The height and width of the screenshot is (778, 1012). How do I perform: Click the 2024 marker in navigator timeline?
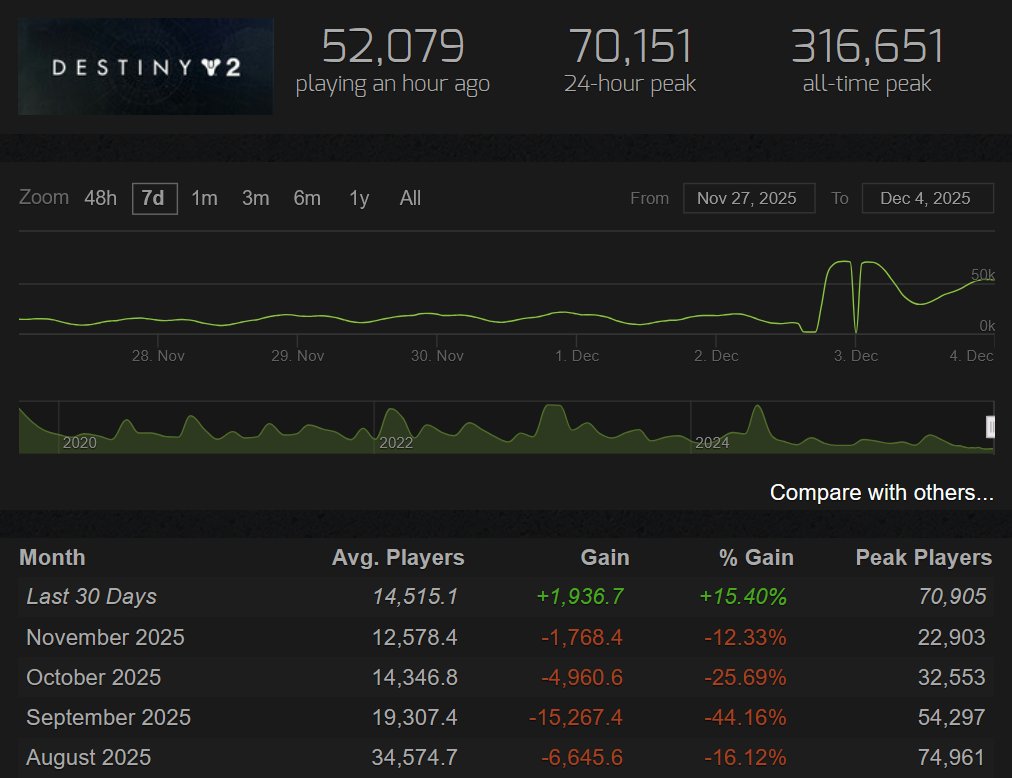pyautogui.click(x=712, y=443)
